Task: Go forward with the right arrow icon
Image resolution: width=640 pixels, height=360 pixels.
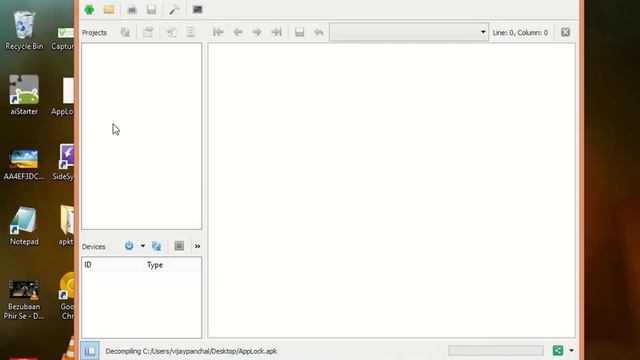Action: 257,32
